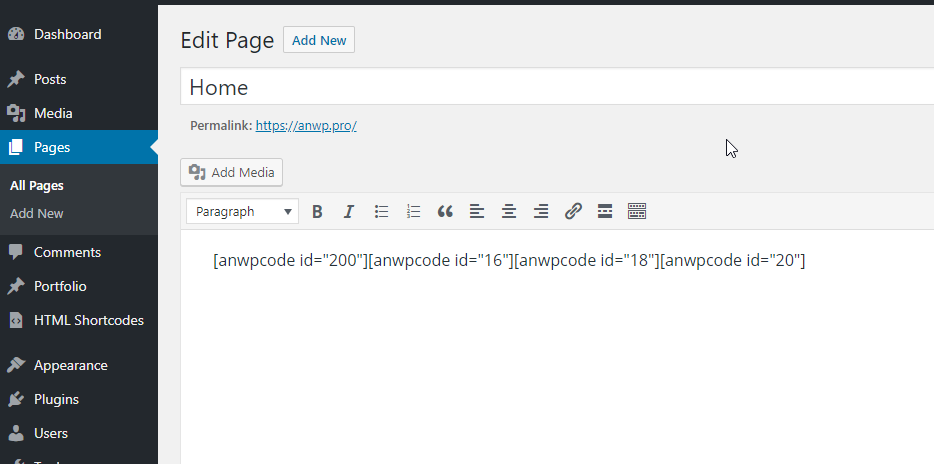Align text left
Image resolution: width=934 pixels, height=464 pixels.
point(477,211)
